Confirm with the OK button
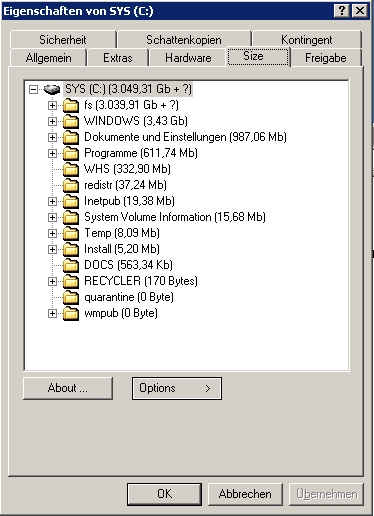Image resolution: width=374 pixels, height=516 pixels. [164, 494]
